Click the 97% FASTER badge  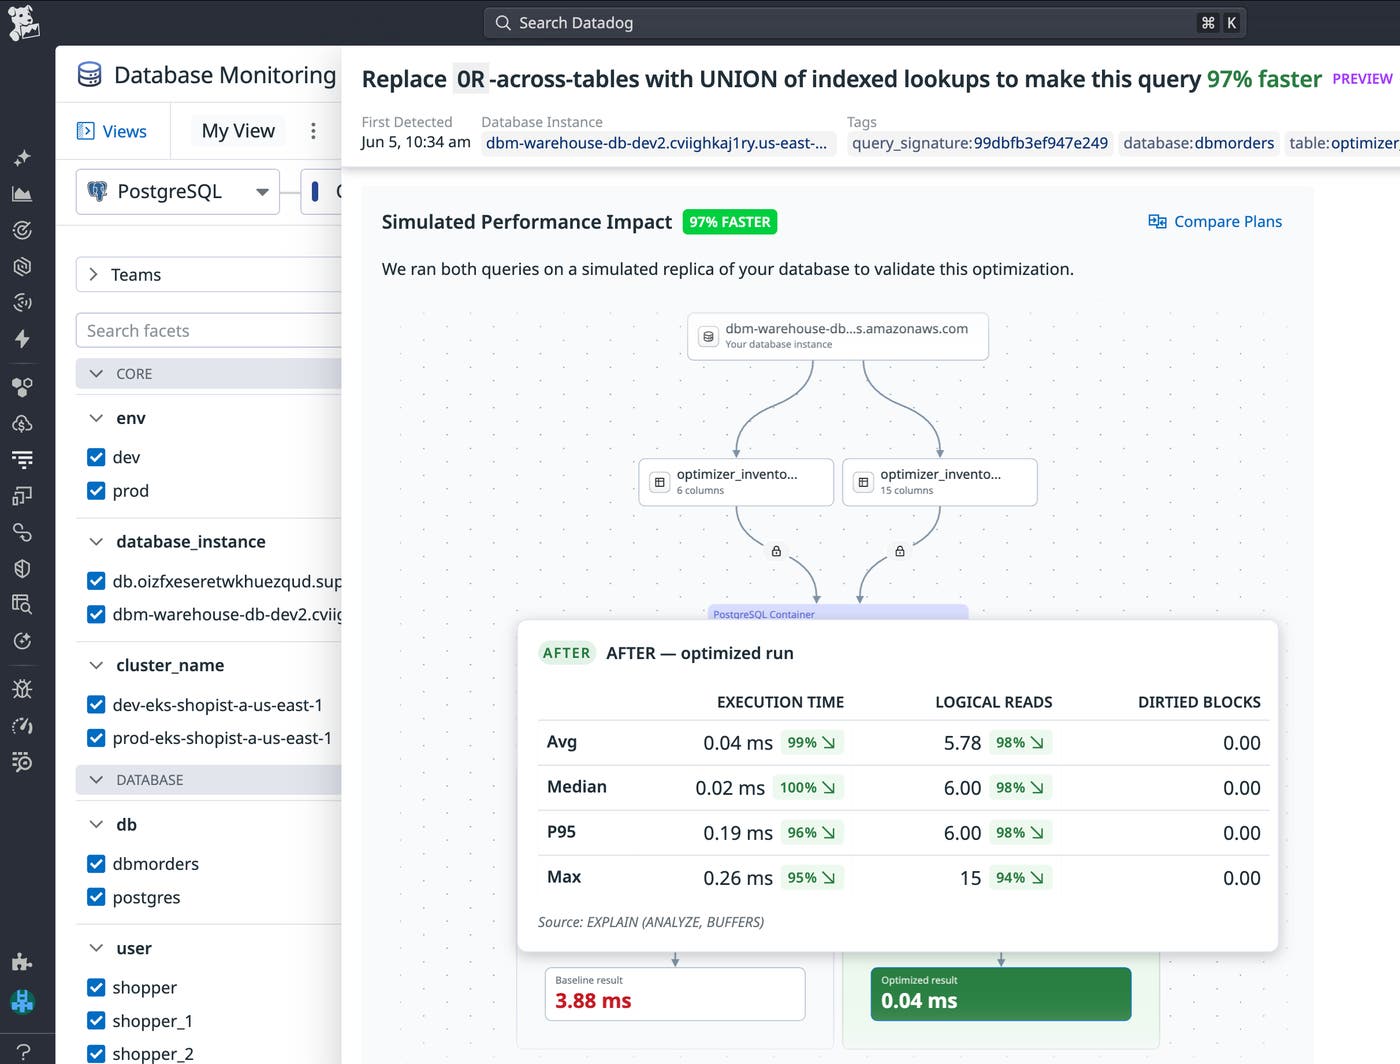[x=730, y=222]
